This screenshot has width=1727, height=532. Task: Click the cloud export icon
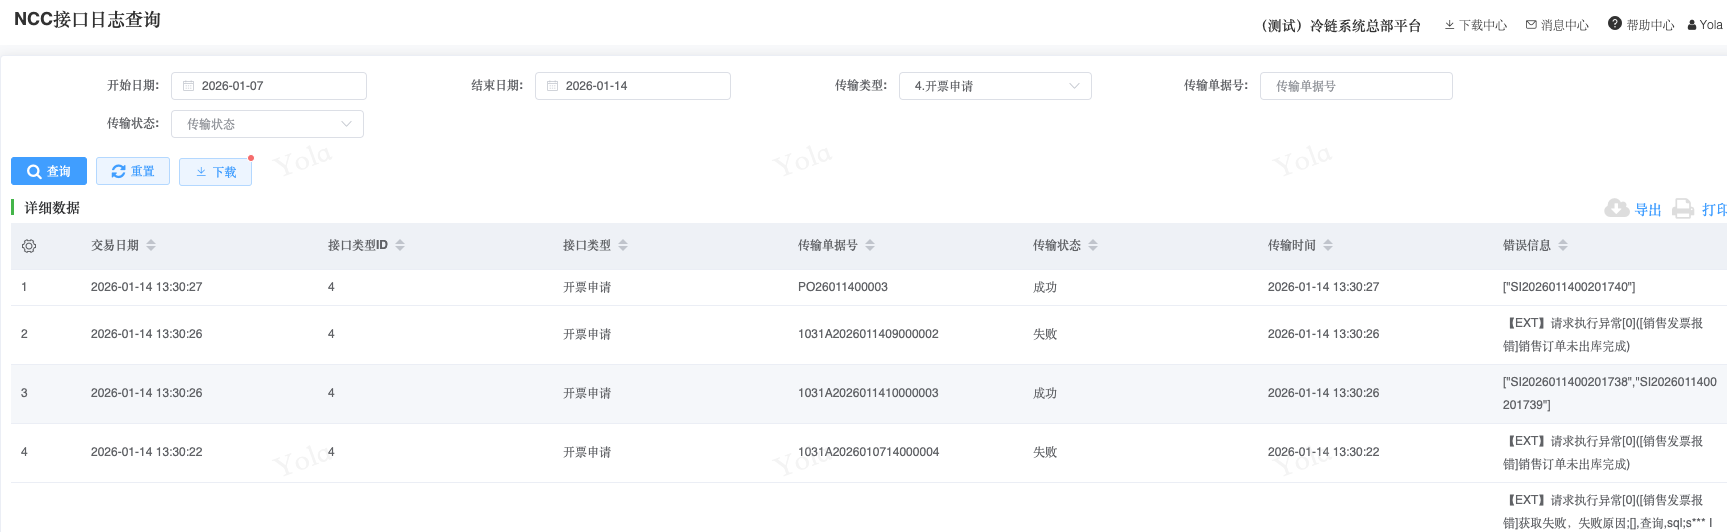1616,208
